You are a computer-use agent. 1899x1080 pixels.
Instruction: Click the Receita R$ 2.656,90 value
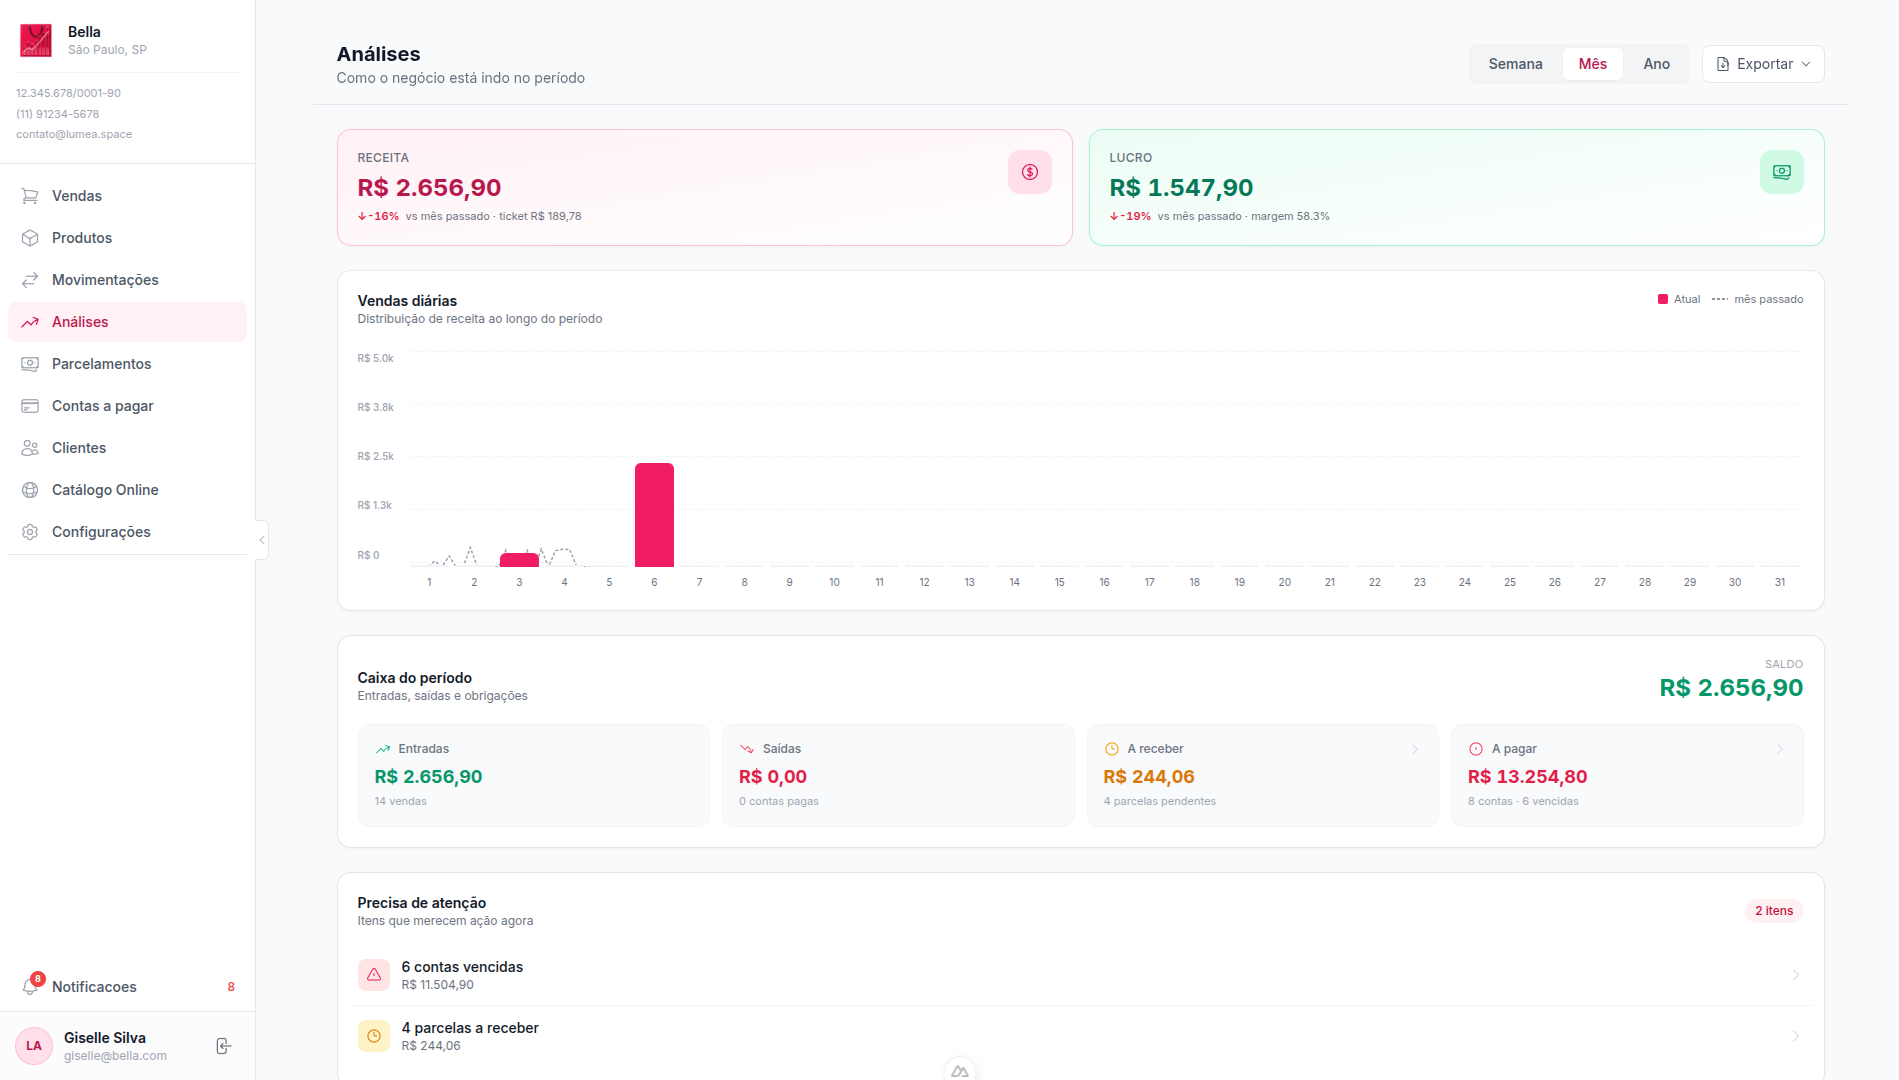(x=429, y=188)
